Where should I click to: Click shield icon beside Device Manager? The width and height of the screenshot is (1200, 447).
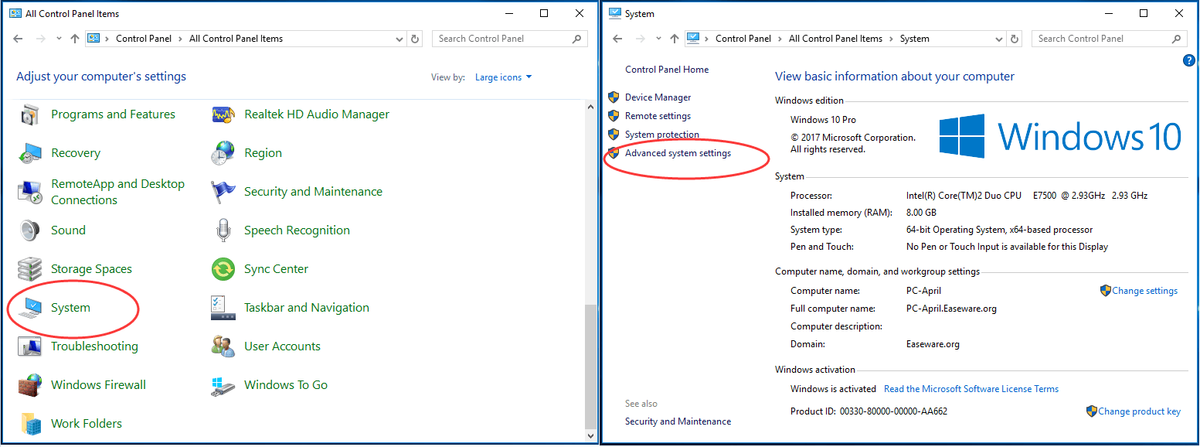click(x=614, y=97)
